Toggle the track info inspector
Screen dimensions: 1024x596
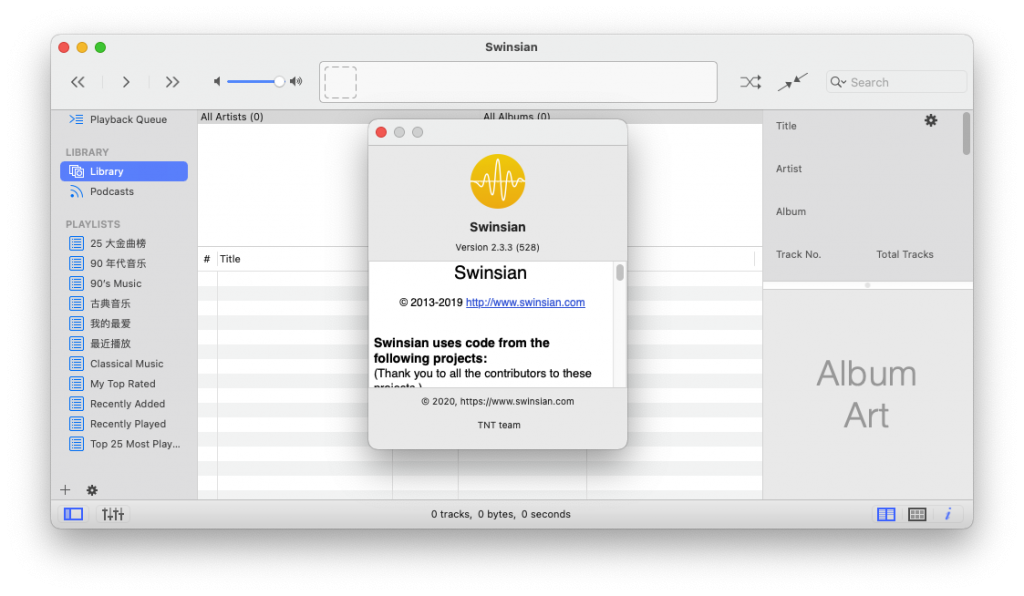click(948, 514)
